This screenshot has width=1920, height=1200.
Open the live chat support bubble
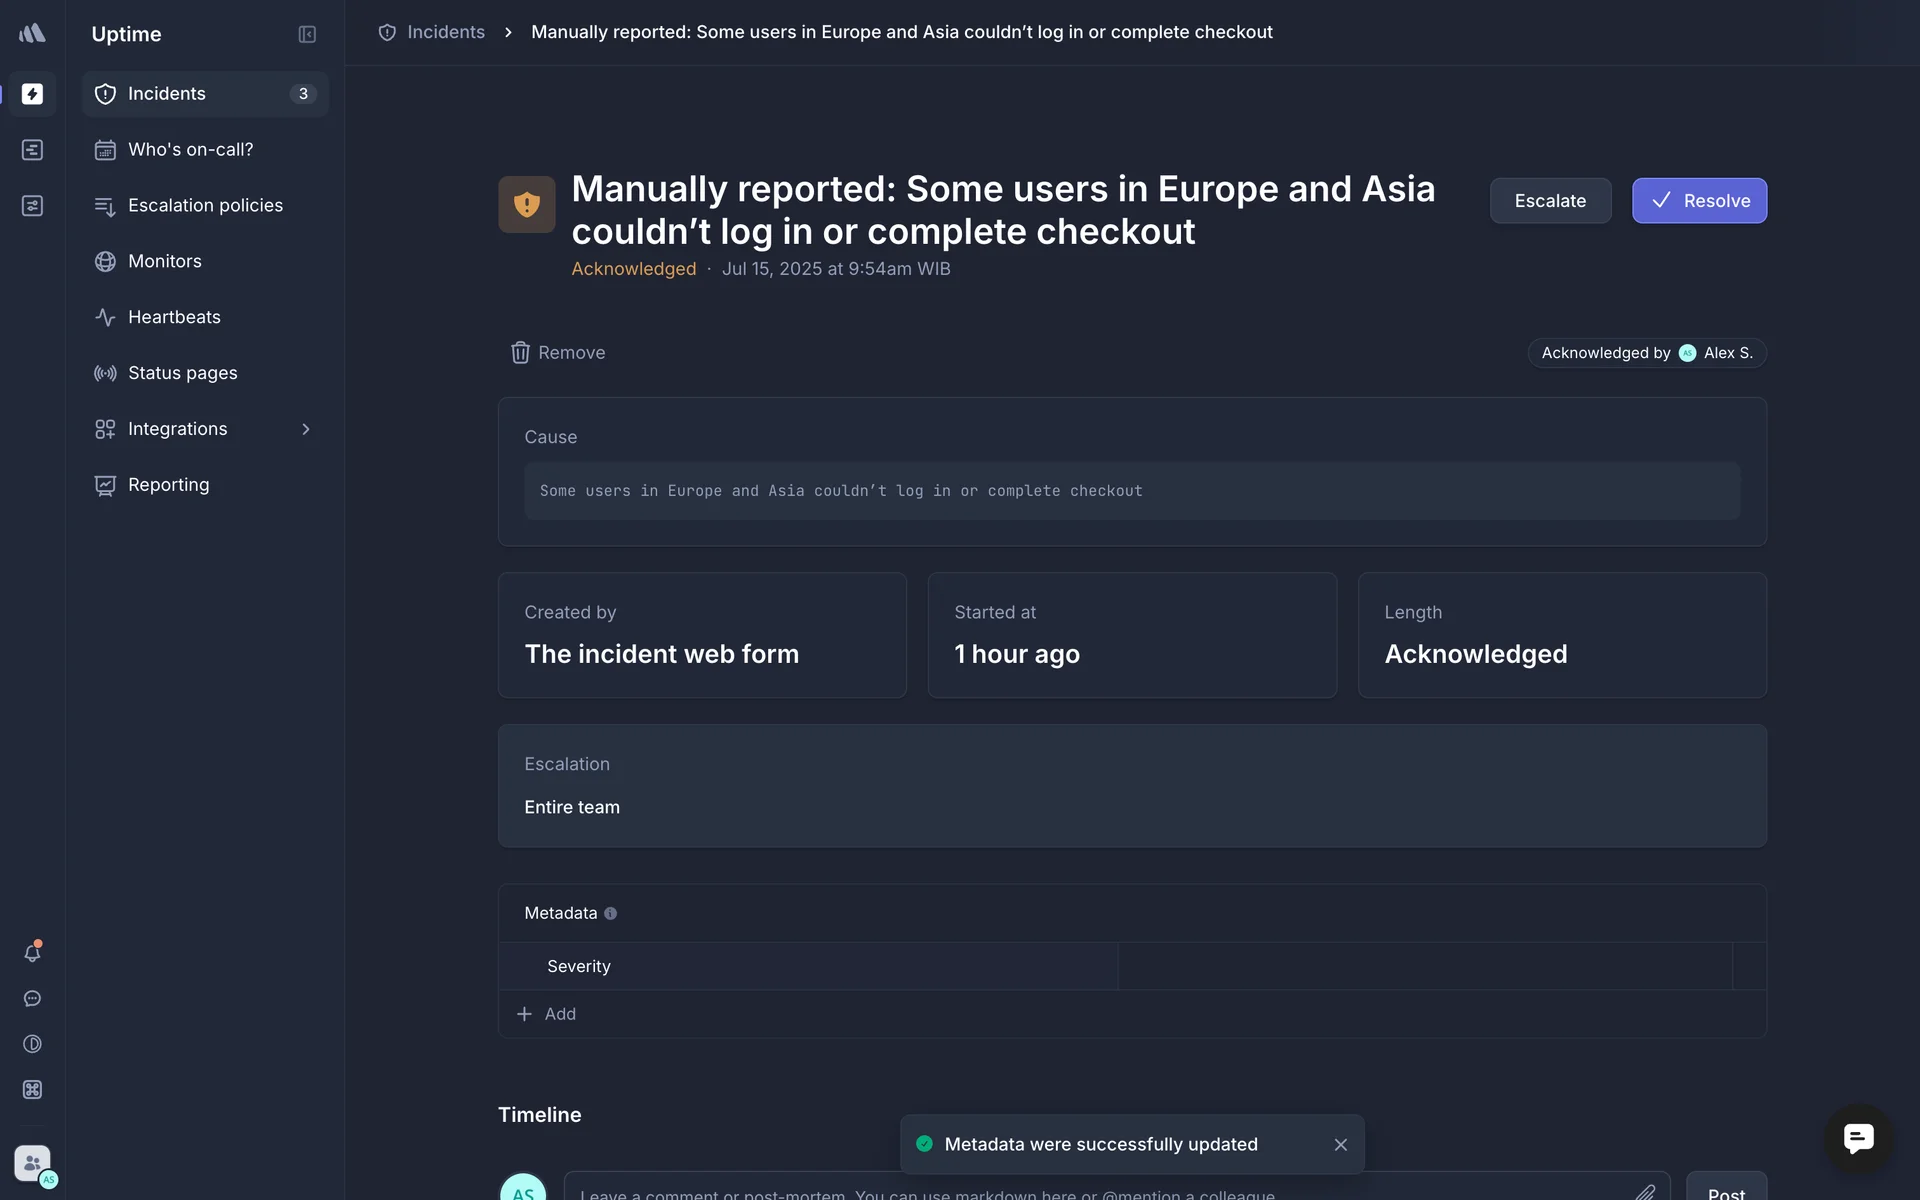[1858, 1138]
